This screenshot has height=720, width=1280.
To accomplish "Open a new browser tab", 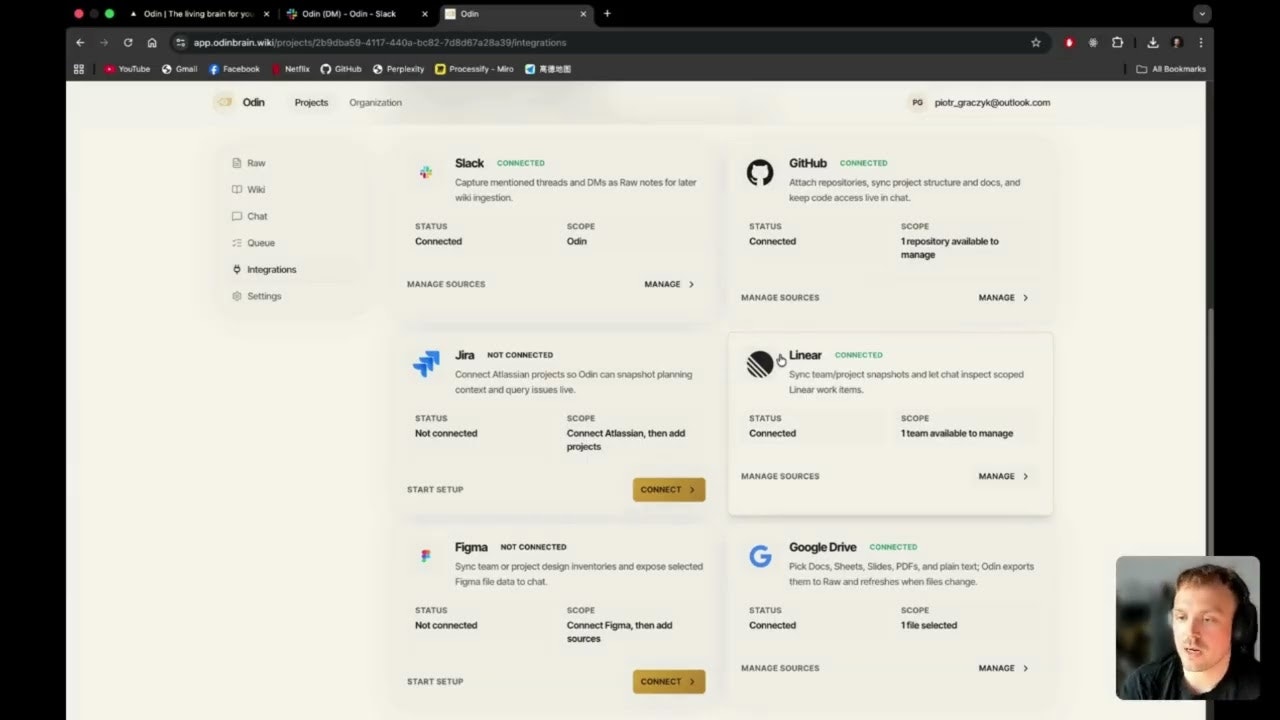I will (607, 14).
